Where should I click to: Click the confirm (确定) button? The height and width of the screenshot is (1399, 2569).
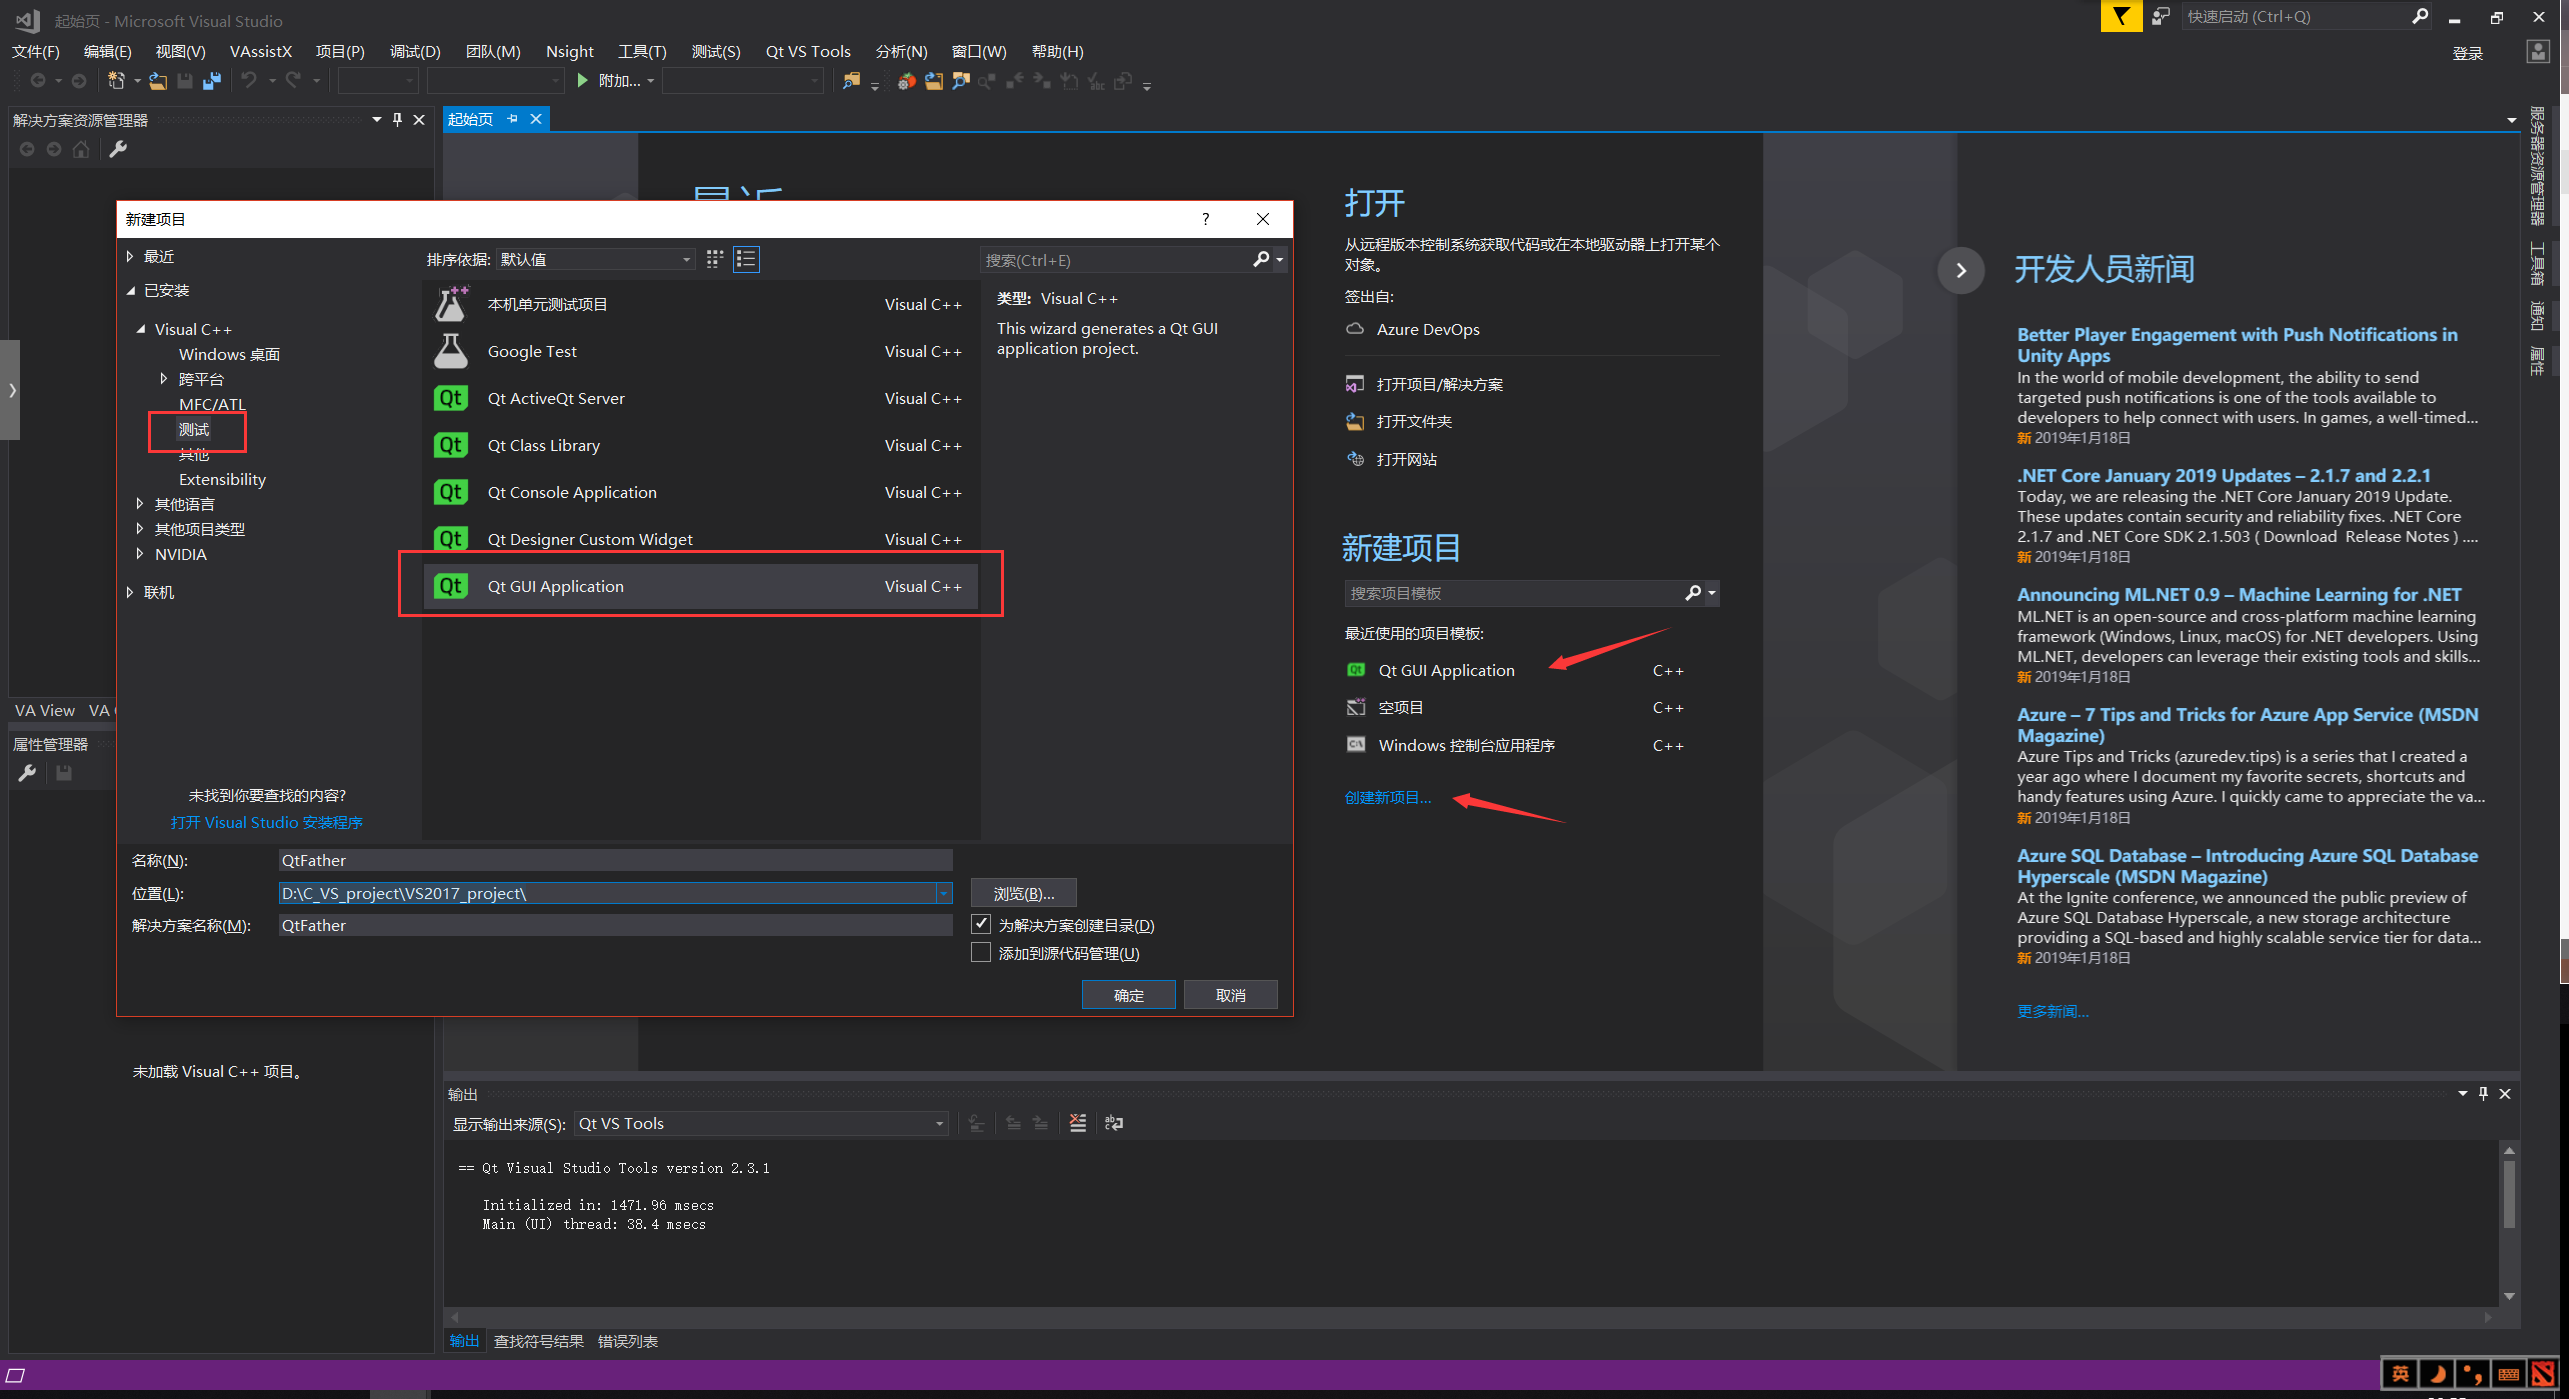point(1128,995)
